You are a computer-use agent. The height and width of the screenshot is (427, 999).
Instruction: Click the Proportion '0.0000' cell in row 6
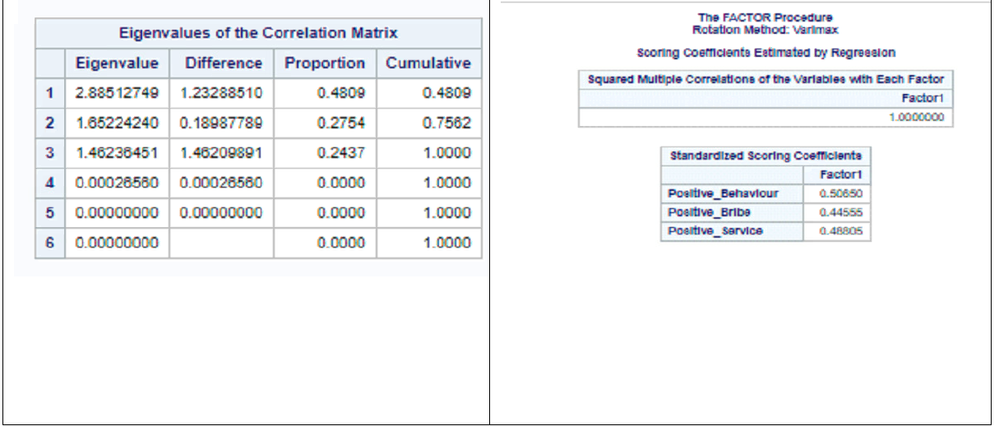point(325,243)
